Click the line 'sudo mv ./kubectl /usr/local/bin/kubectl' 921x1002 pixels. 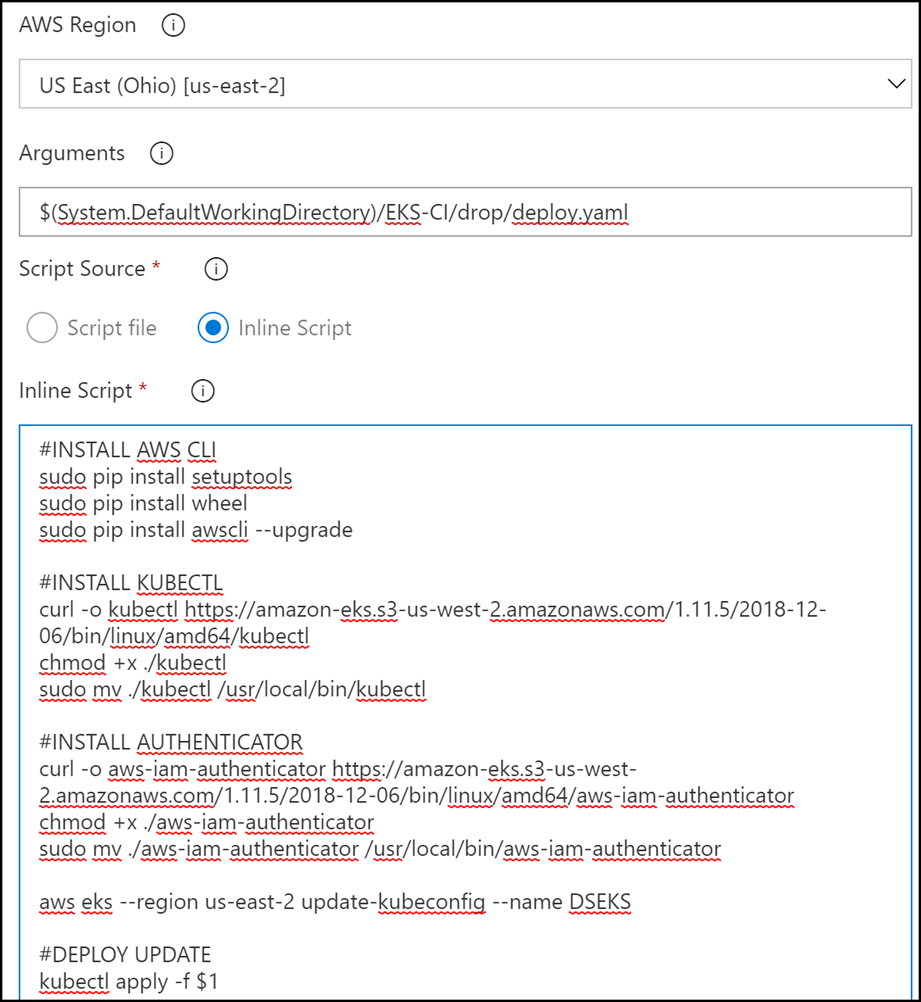[233, 690]
